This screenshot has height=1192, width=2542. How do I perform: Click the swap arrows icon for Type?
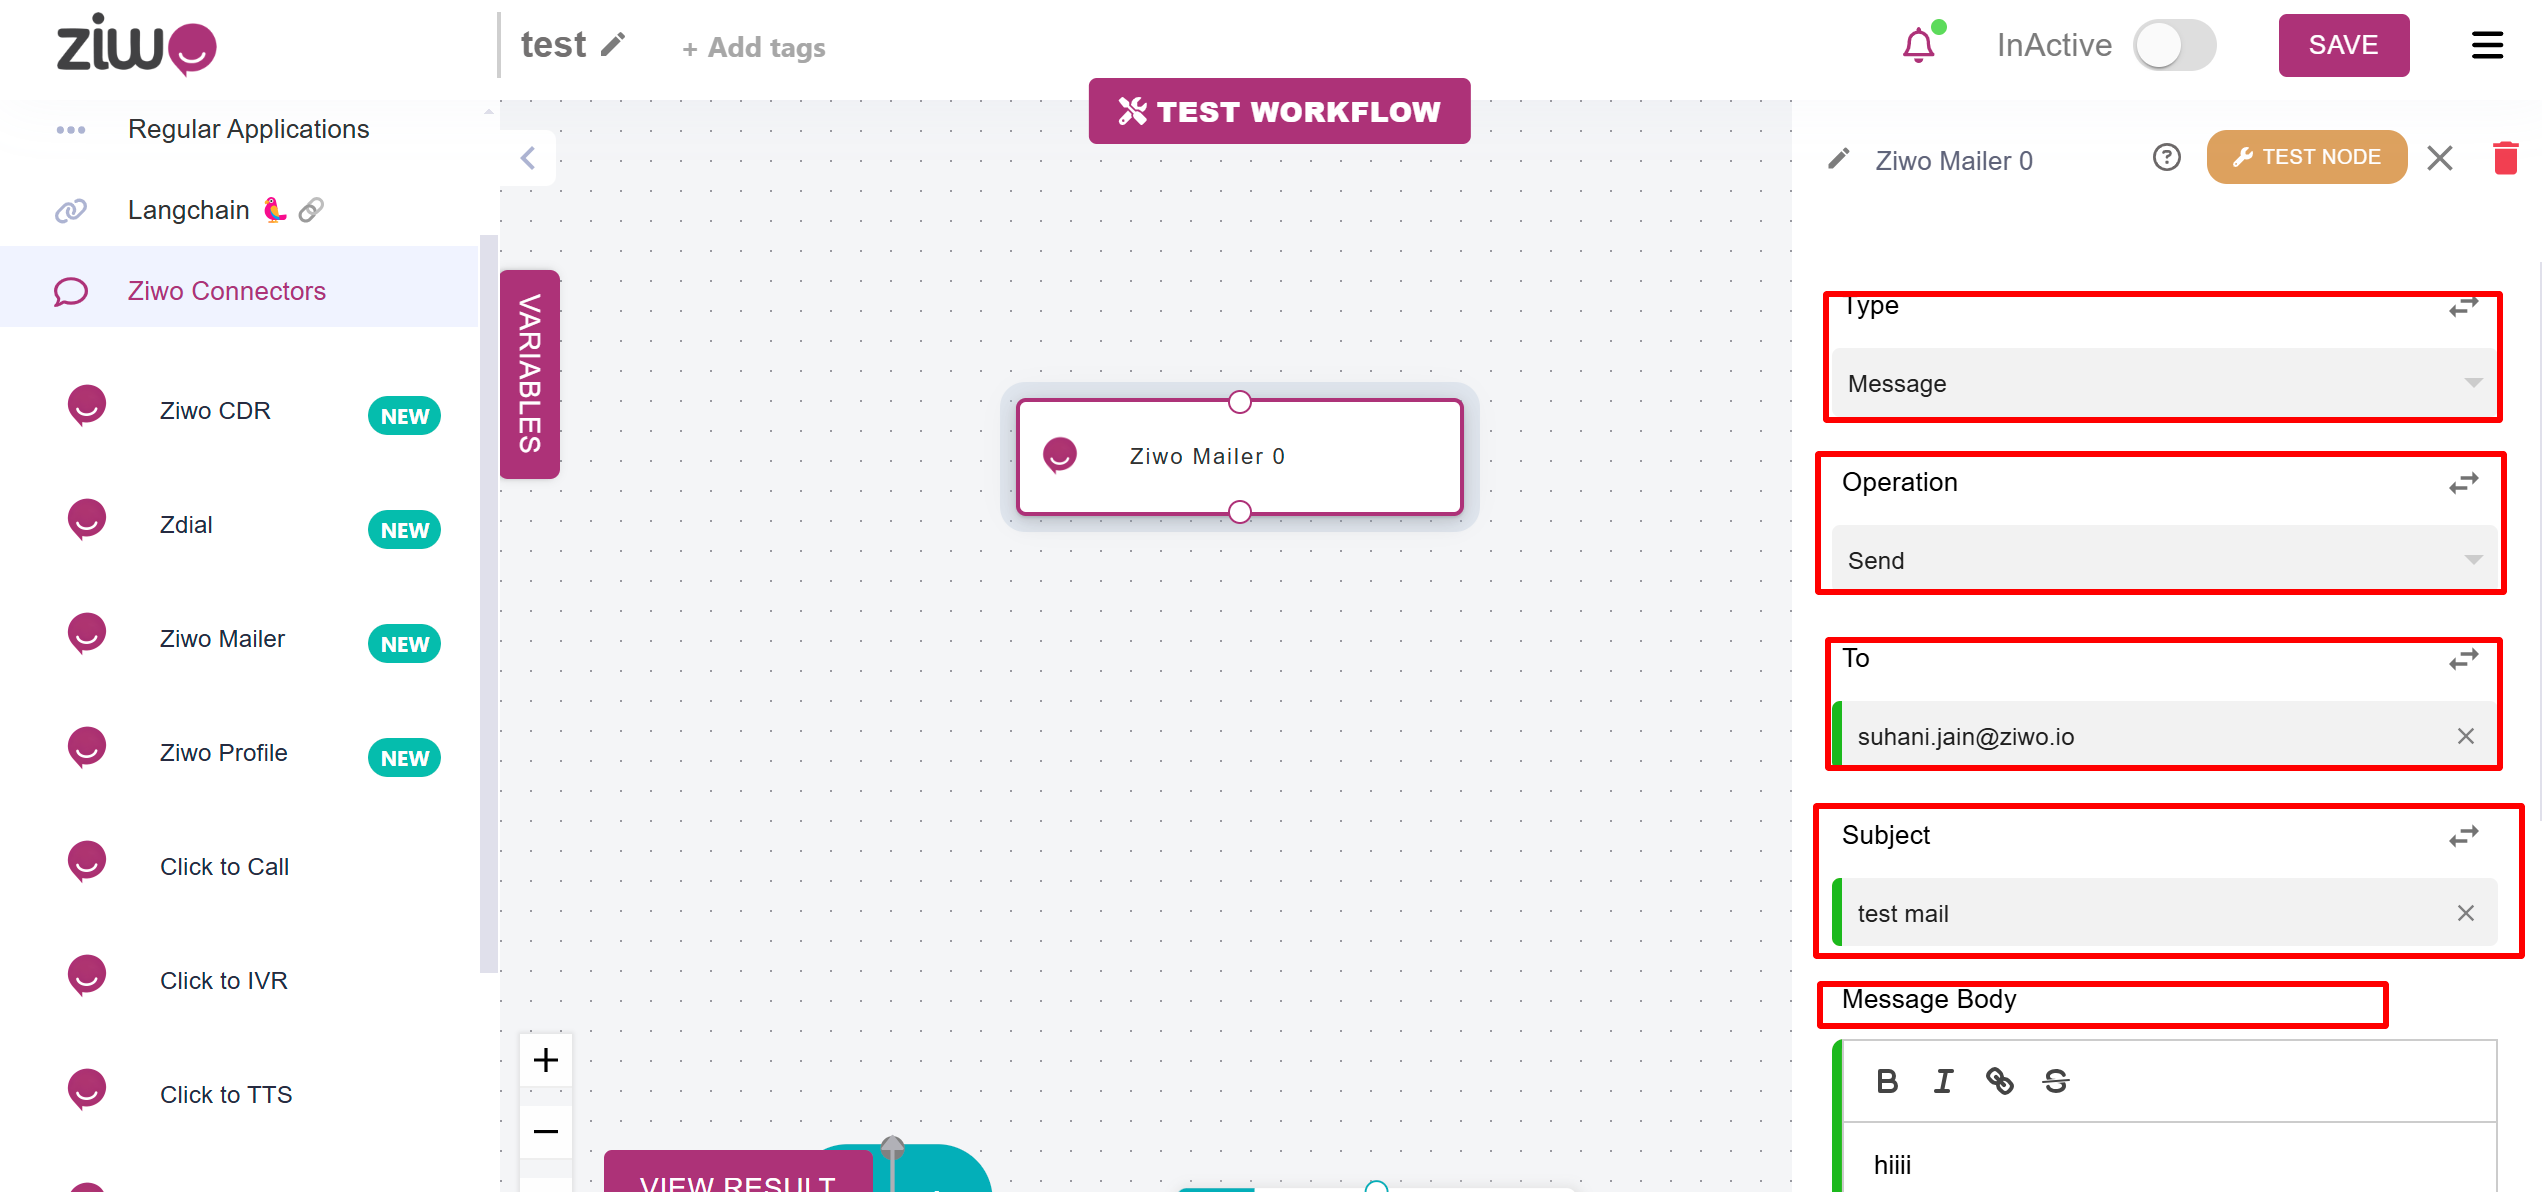[2463, 307]
